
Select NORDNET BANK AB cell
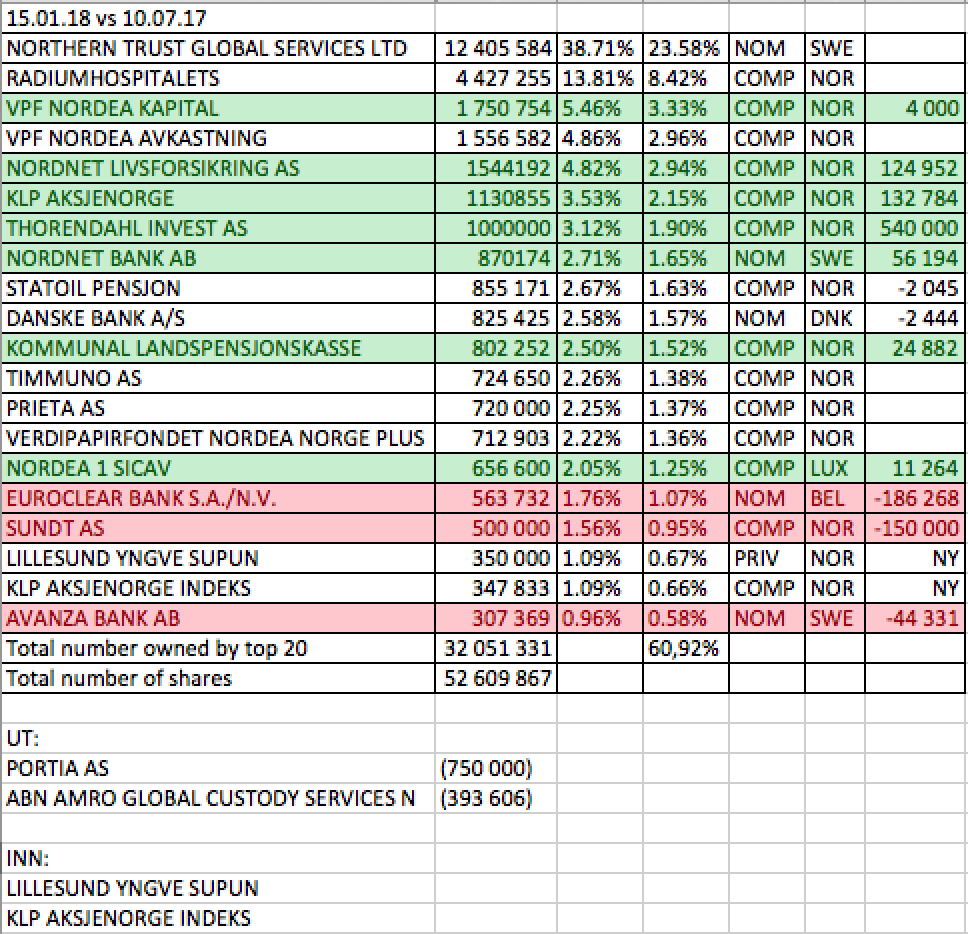coord(218,258)
